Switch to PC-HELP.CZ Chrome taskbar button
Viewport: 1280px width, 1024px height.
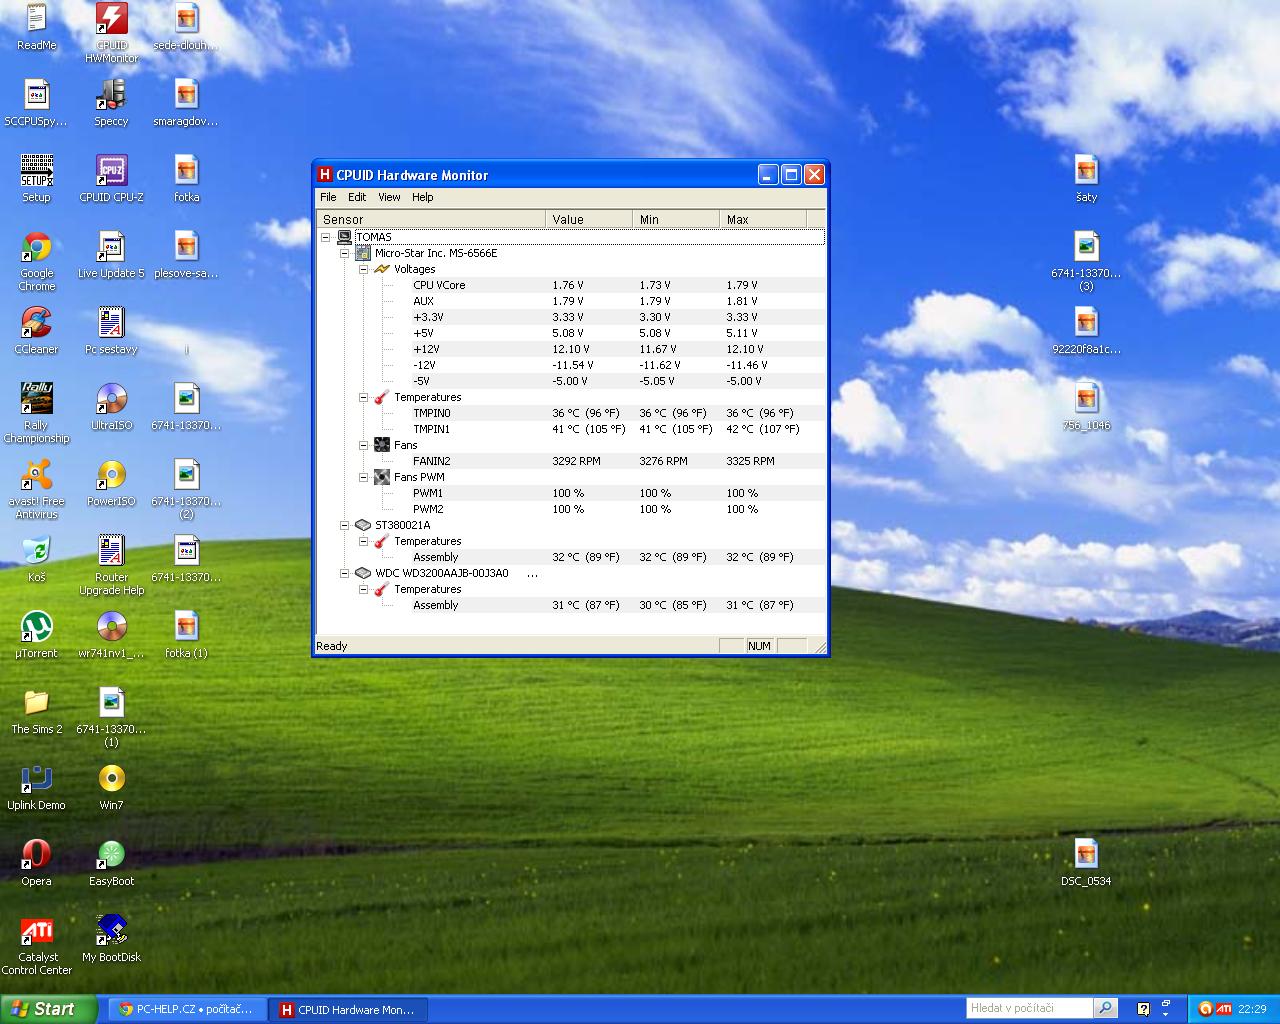pyautogui.click(x=188, y=1009)
